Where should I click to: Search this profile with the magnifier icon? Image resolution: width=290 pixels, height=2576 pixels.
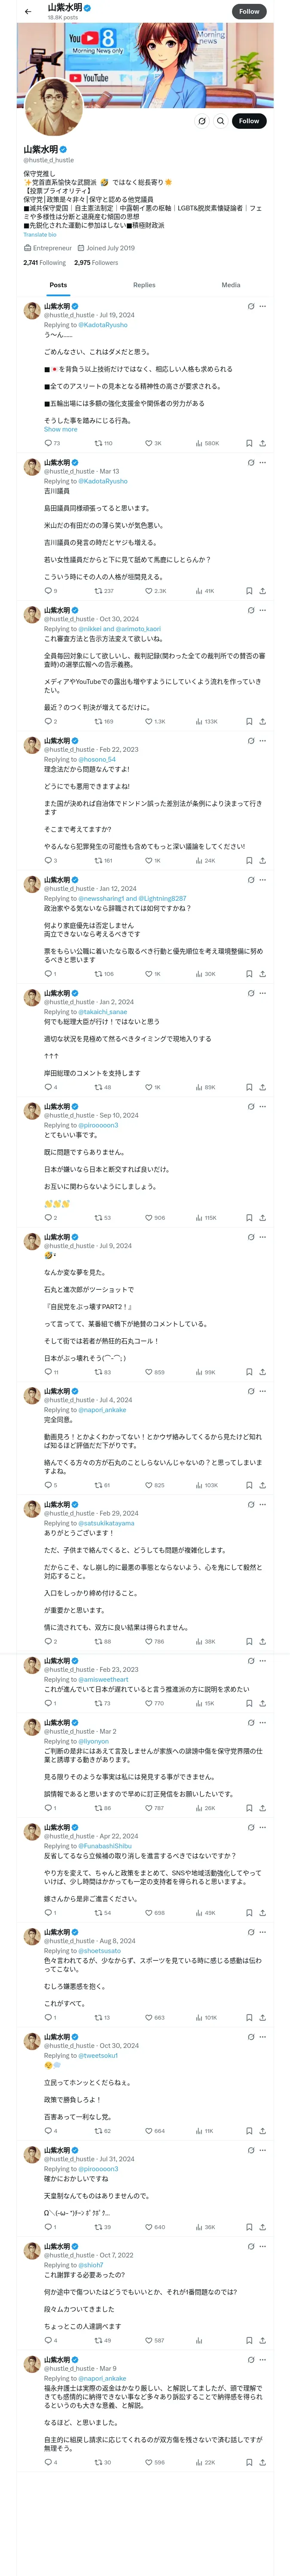[221, 121]
